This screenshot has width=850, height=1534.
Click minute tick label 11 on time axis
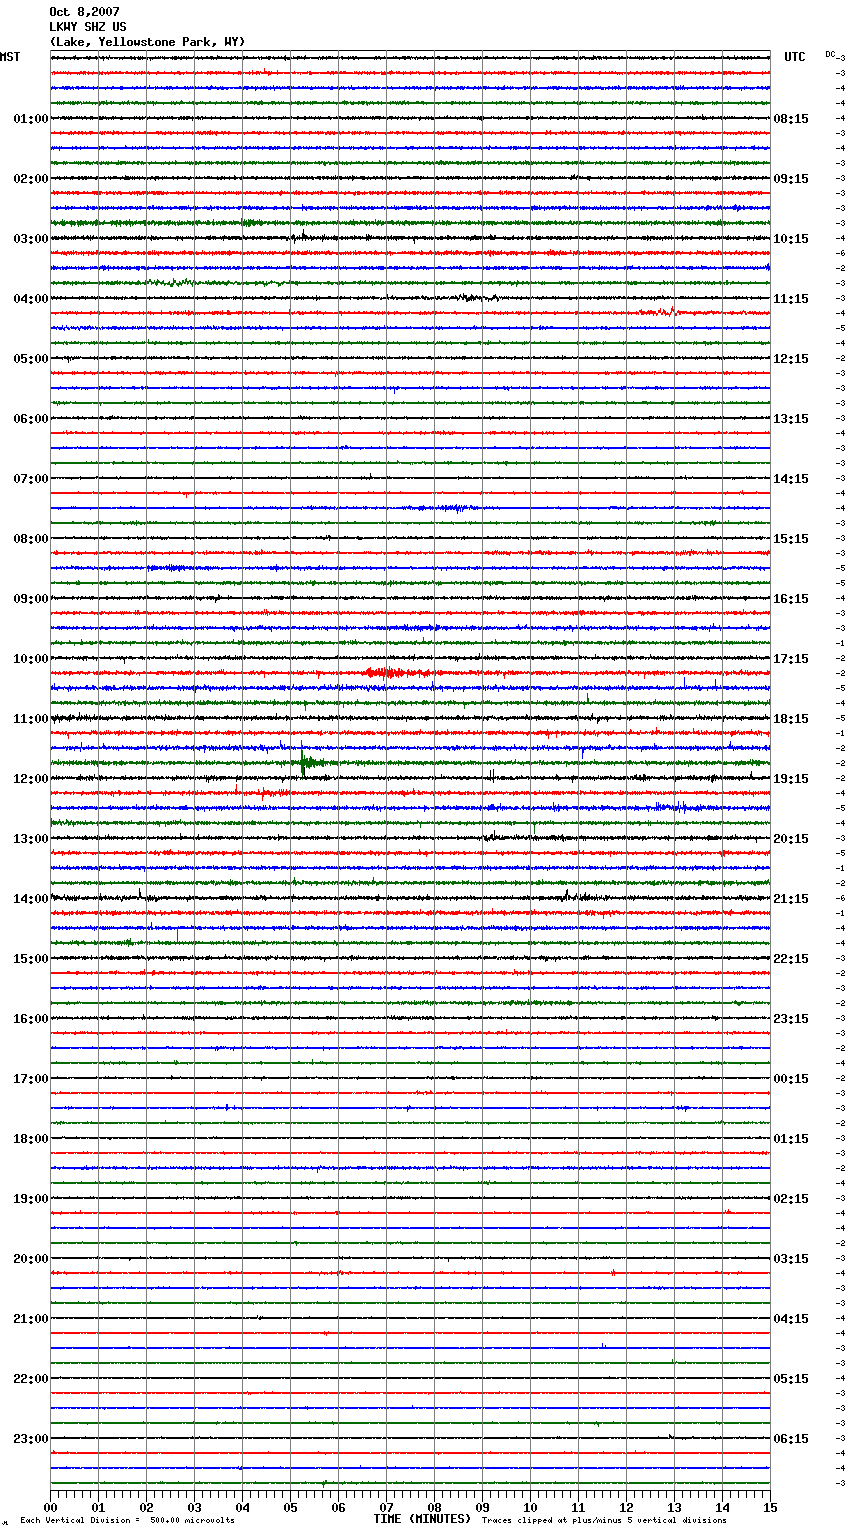[x=578, y=1507]
